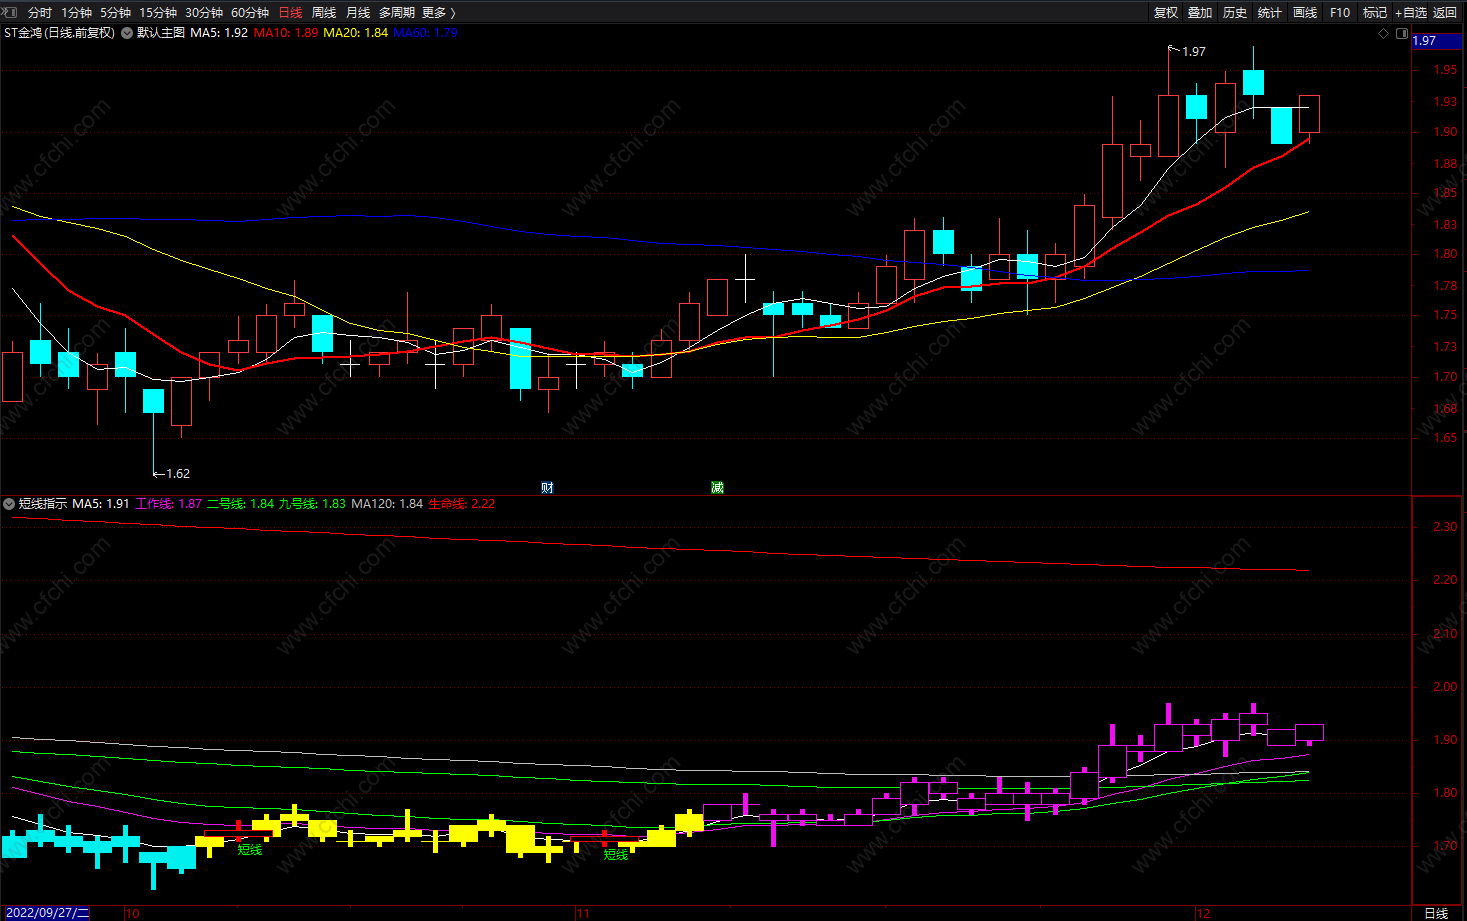Open the 多周期 multi-period view

click(397, 13)
